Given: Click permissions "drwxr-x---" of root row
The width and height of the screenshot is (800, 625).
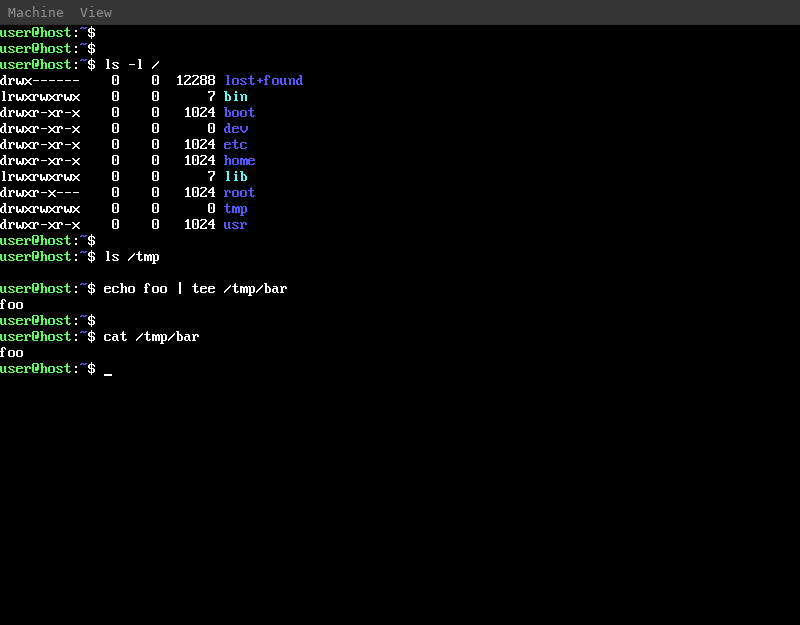Looking at the screenshot, I should 40,192.
